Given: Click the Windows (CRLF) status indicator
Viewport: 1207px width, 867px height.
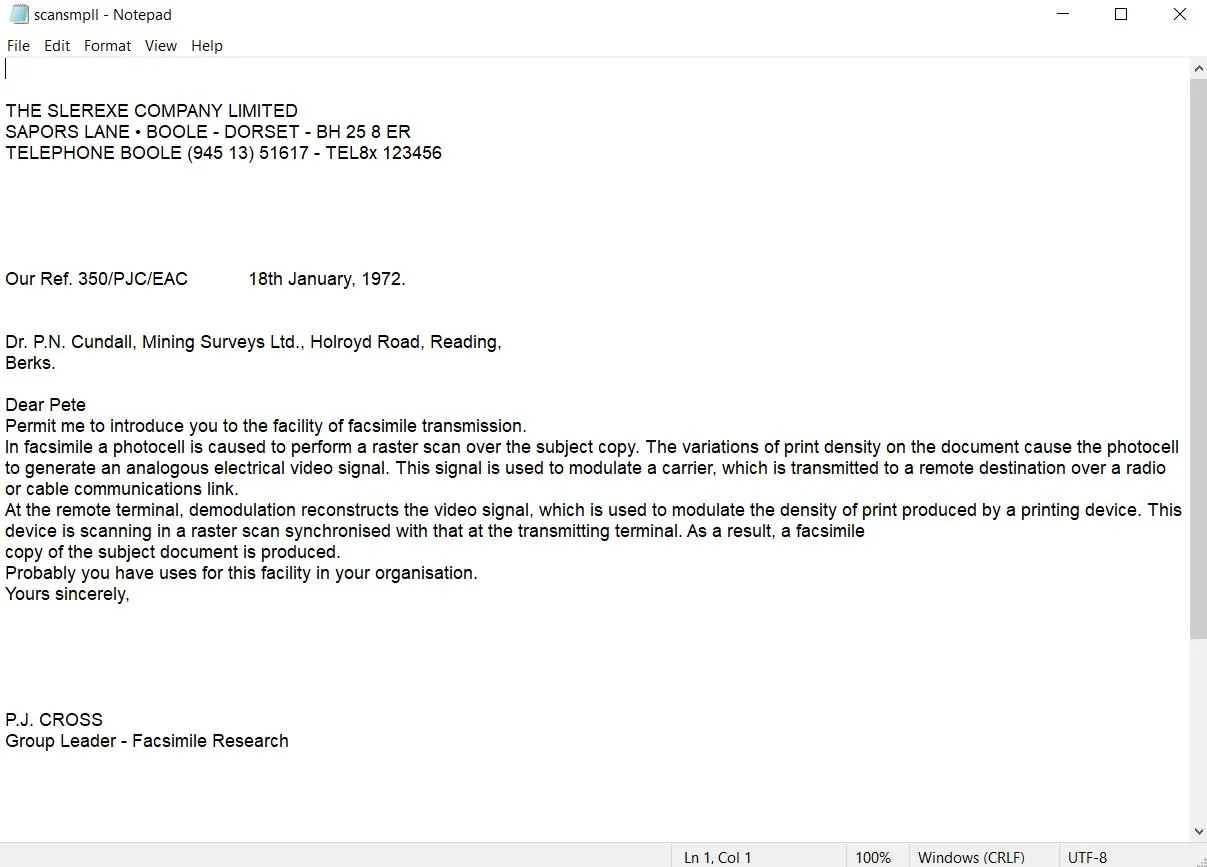Looking at the screenshot, I should coord(971,857).
